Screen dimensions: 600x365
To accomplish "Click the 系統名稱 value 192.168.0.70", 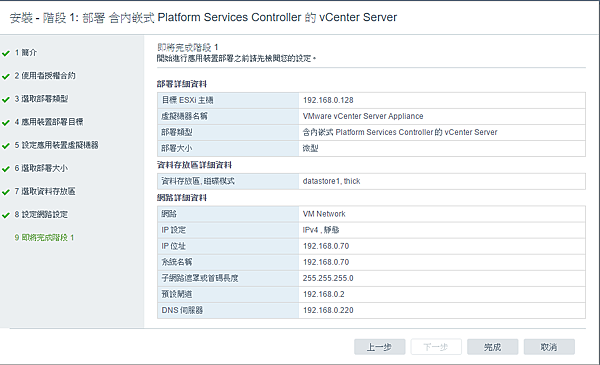I will click(326, 262).
